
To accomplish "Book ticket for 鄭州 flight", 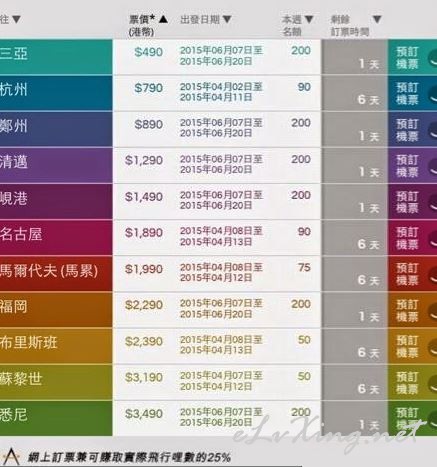I will click(x=412, y=130).
